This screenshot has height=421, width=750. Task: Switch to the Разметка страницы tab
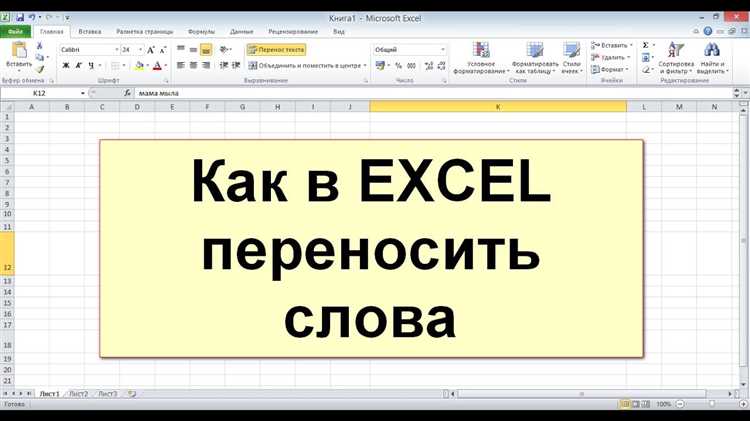144,32
